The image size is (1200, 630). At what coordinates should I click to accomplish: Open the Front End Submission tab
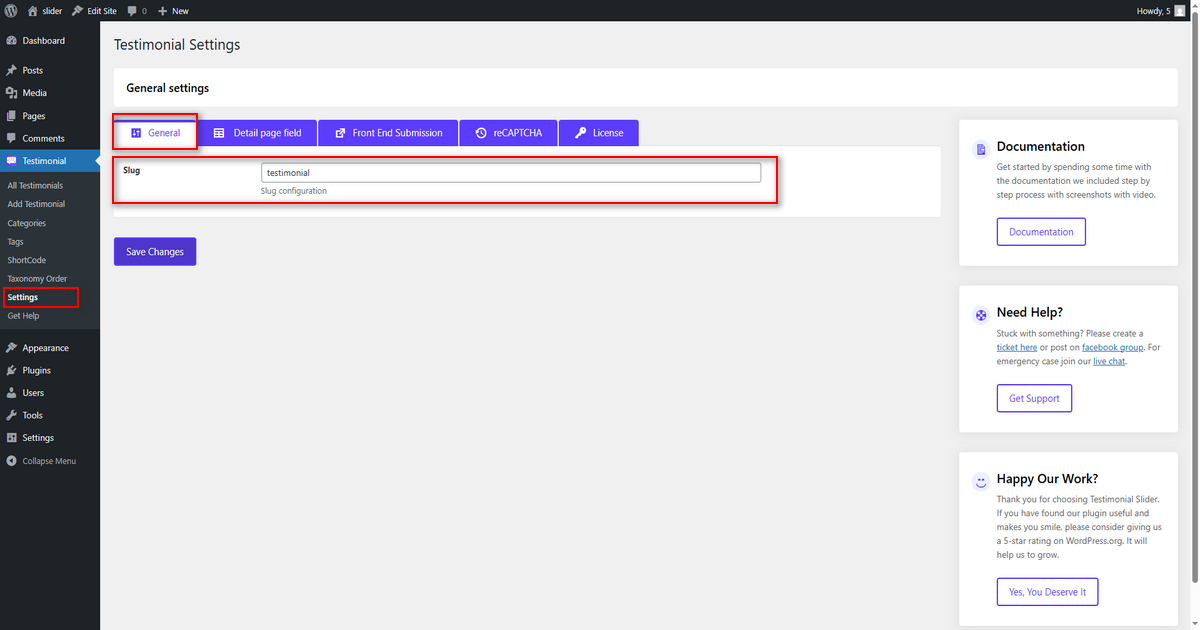[388, 133]
